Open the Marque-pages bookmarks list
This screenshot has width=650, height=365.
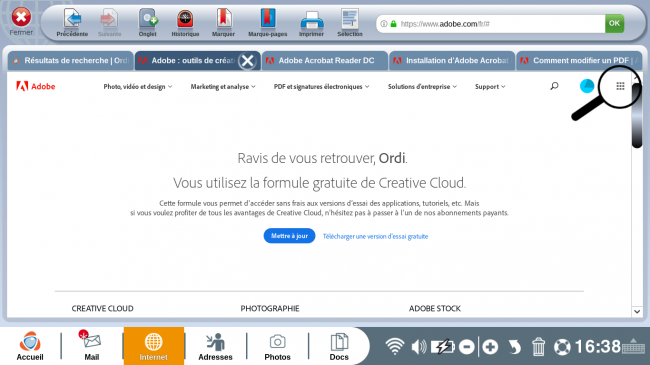tap(267, 22)
